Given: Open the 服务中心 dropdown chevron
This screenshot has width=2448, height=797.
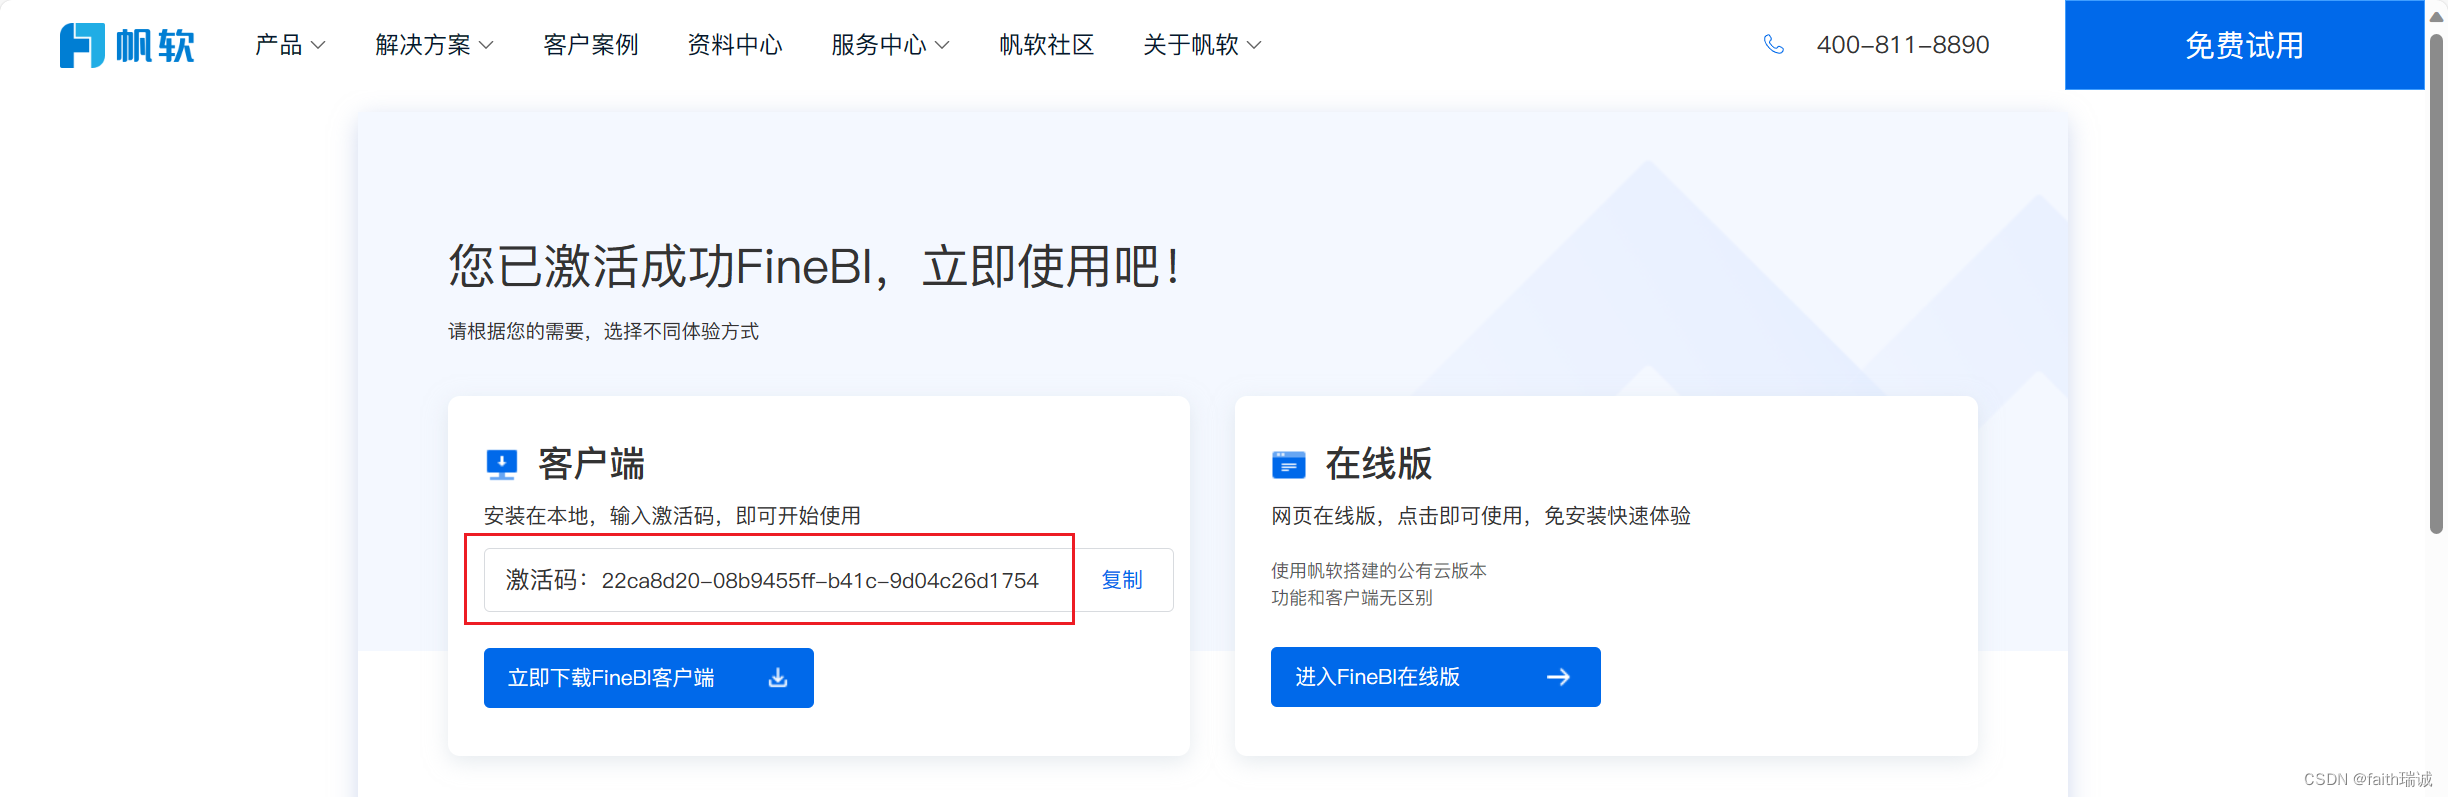Looking at the screenshot, I should (941, 45).
